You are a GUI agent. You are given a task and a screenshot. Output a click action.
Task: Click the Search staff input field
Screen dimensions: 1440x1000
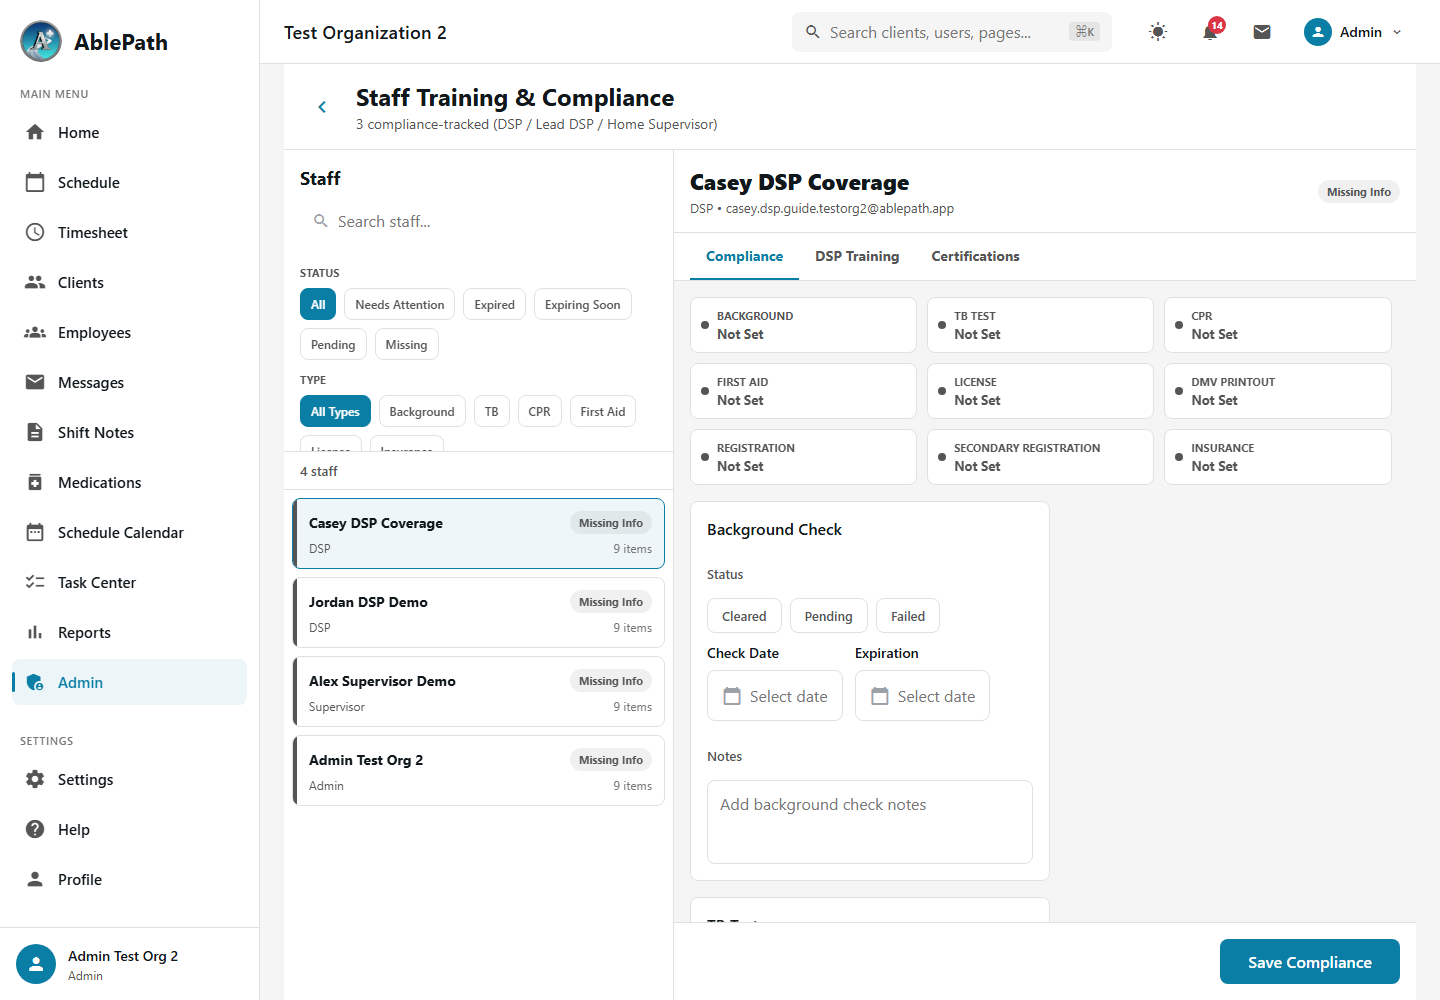point(479,221)
